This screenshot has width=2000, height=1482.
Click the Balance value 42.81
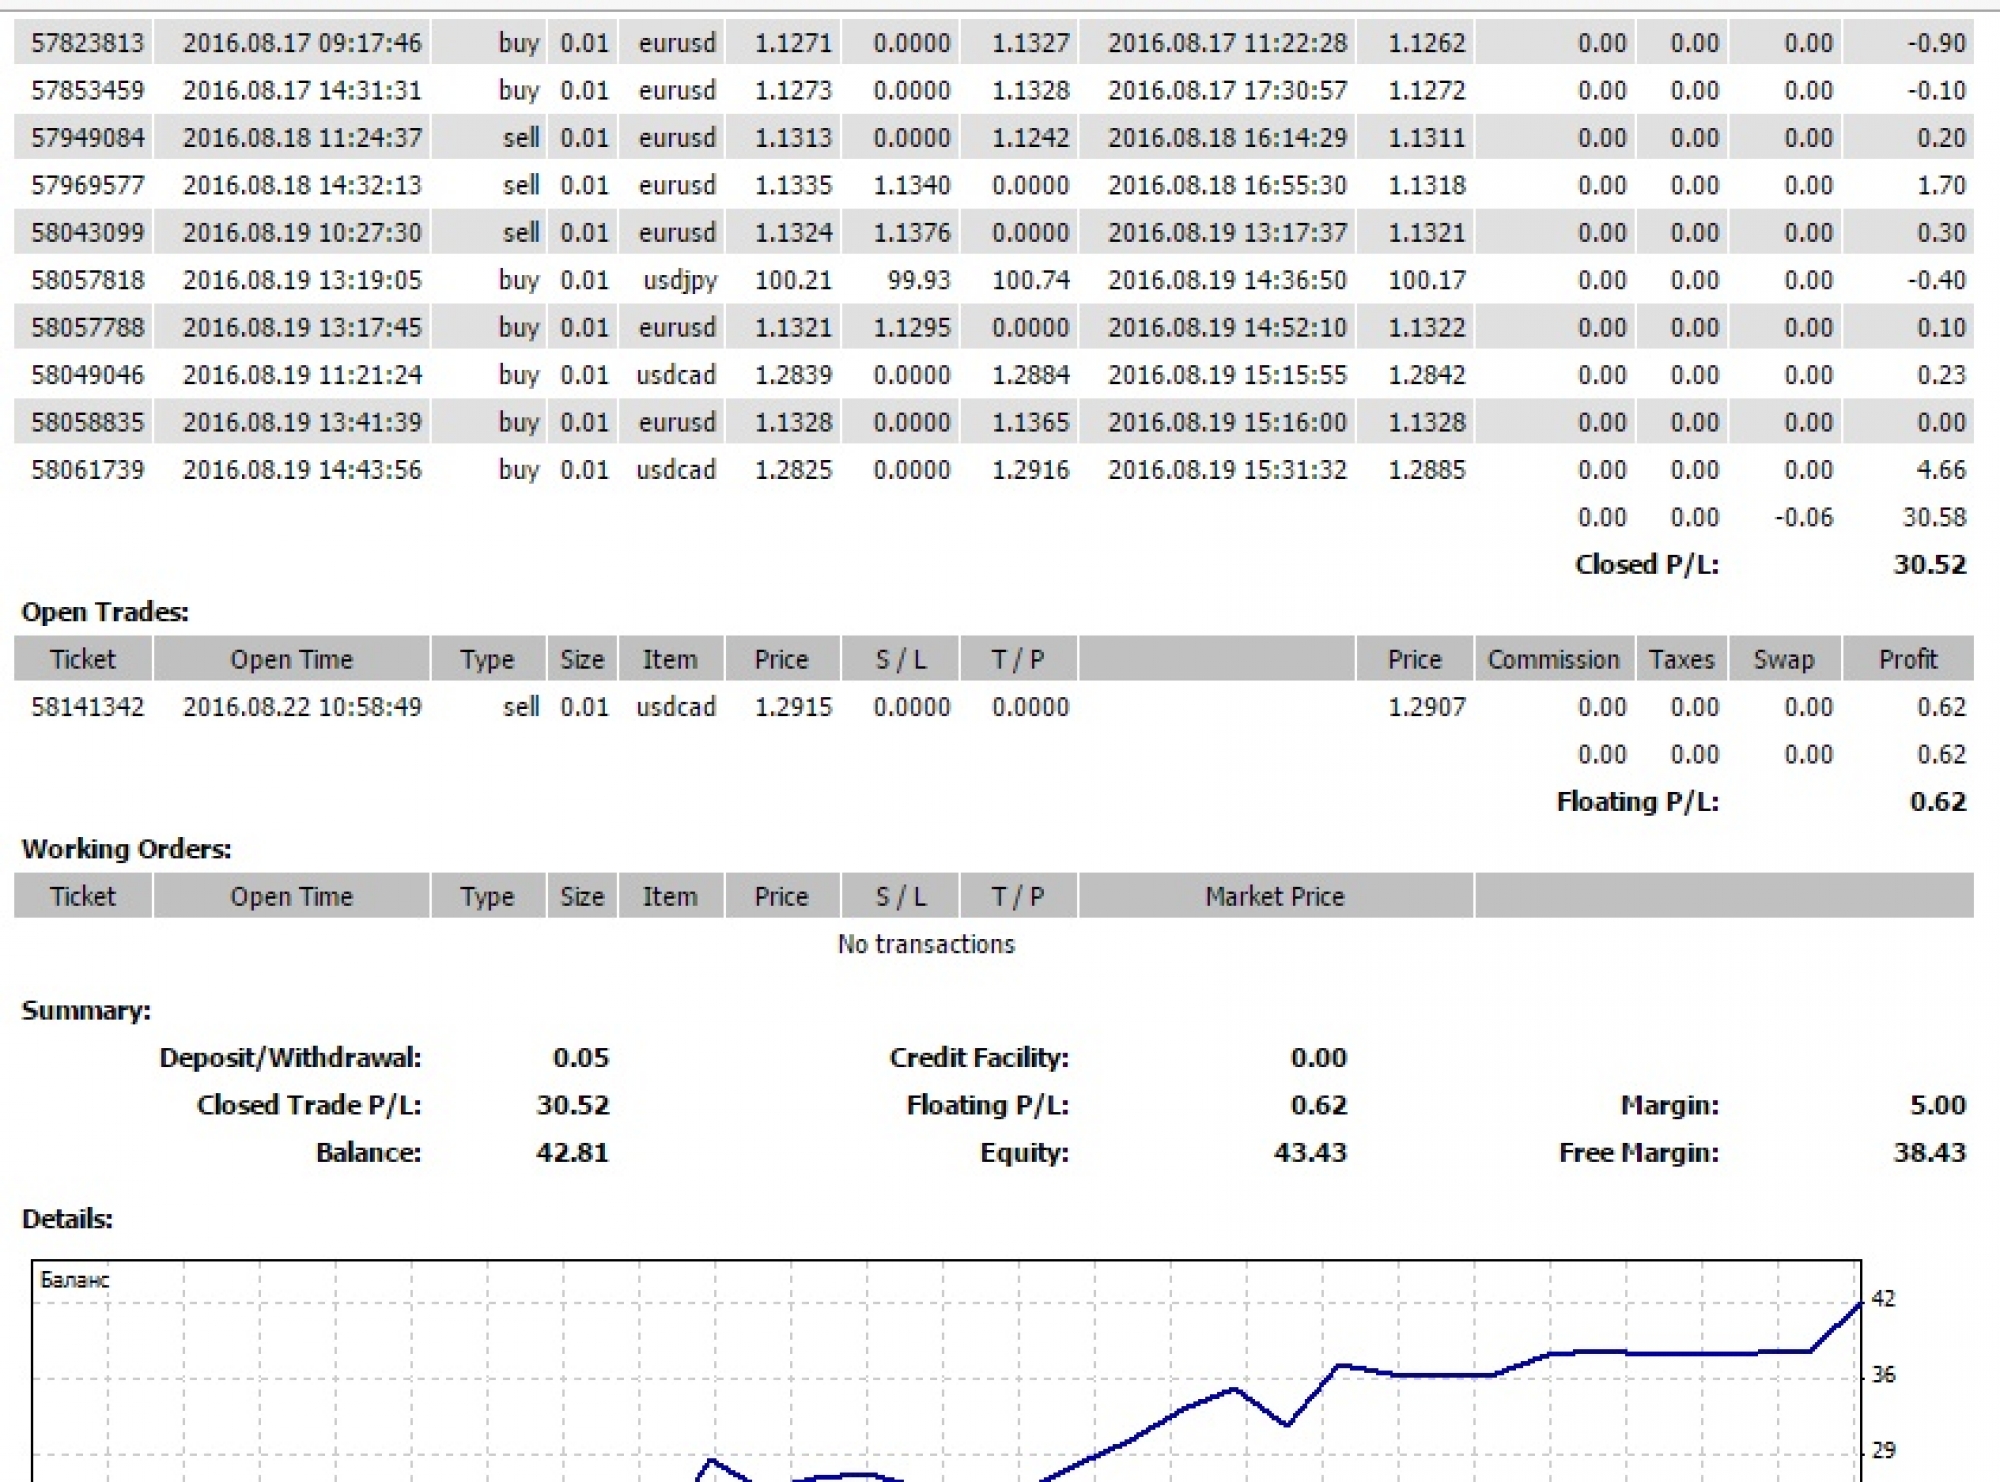[572, 1153]
